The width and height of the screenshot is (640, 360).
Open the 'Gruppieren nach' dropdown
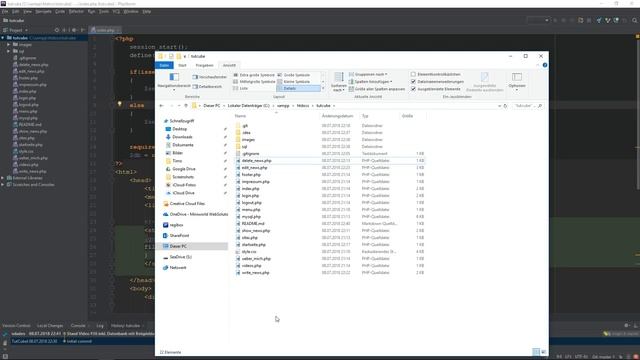coord(368,74)
